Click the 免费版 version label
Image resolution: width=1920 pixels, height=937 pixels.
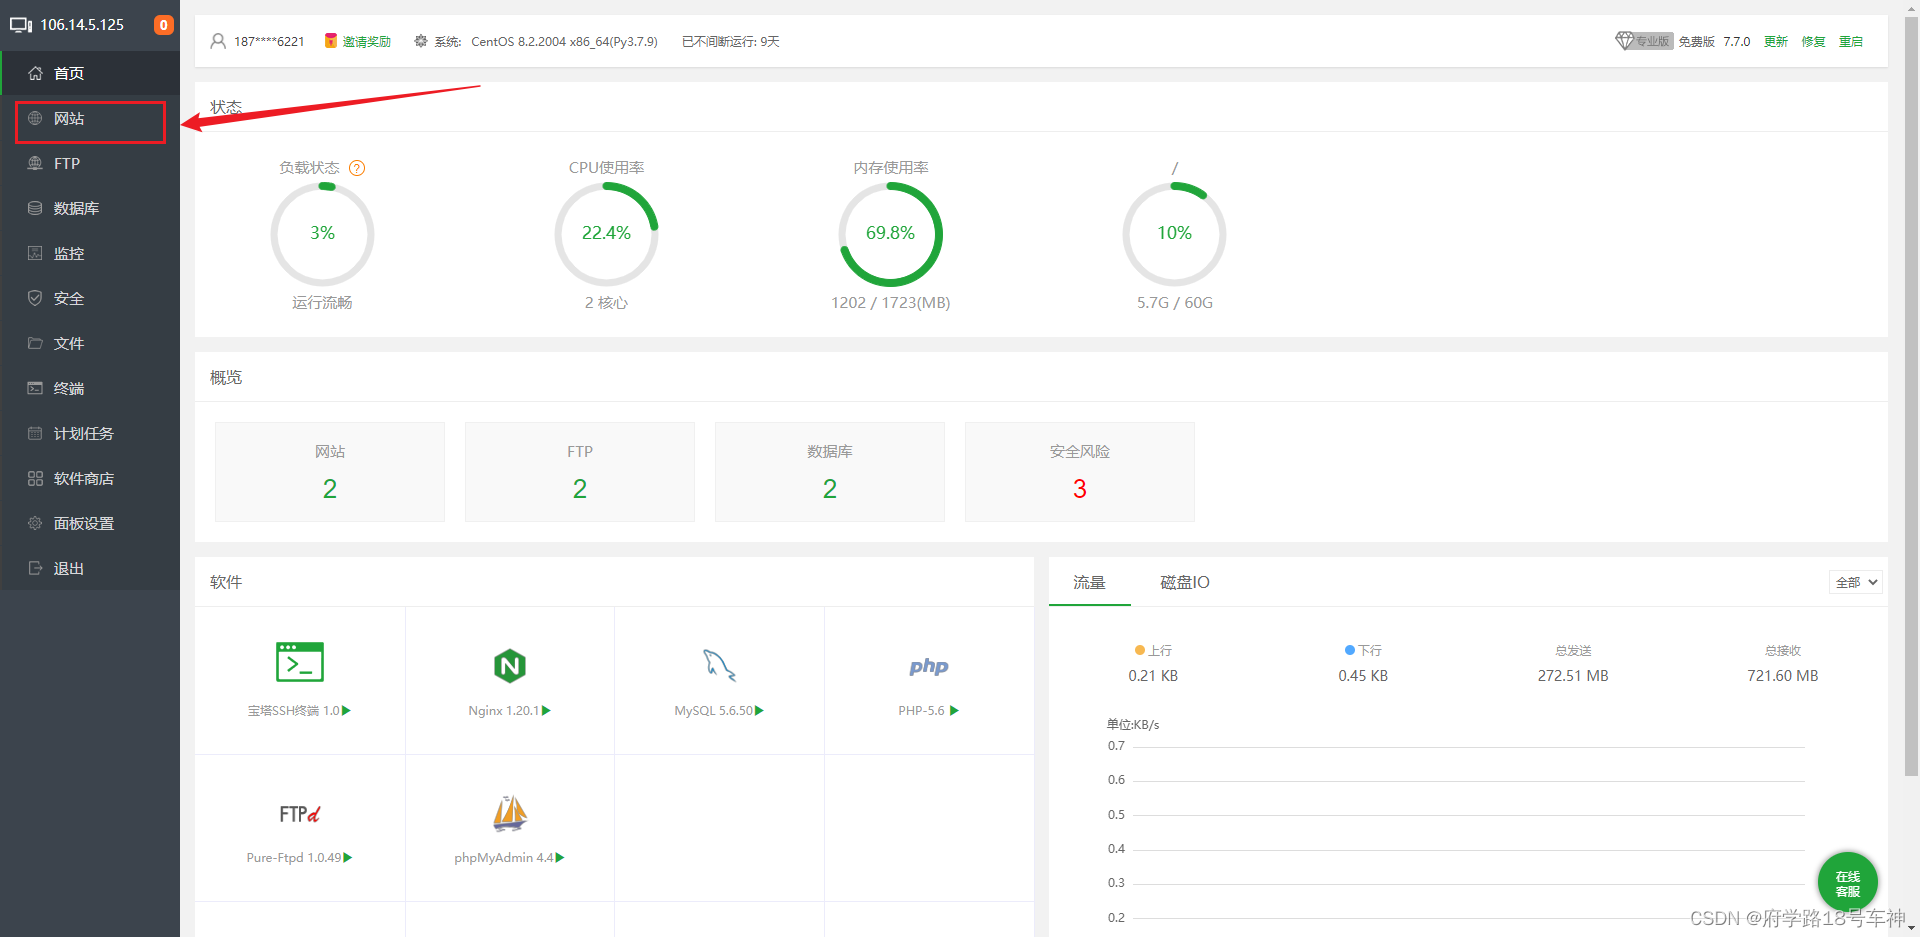[1696, 41]
